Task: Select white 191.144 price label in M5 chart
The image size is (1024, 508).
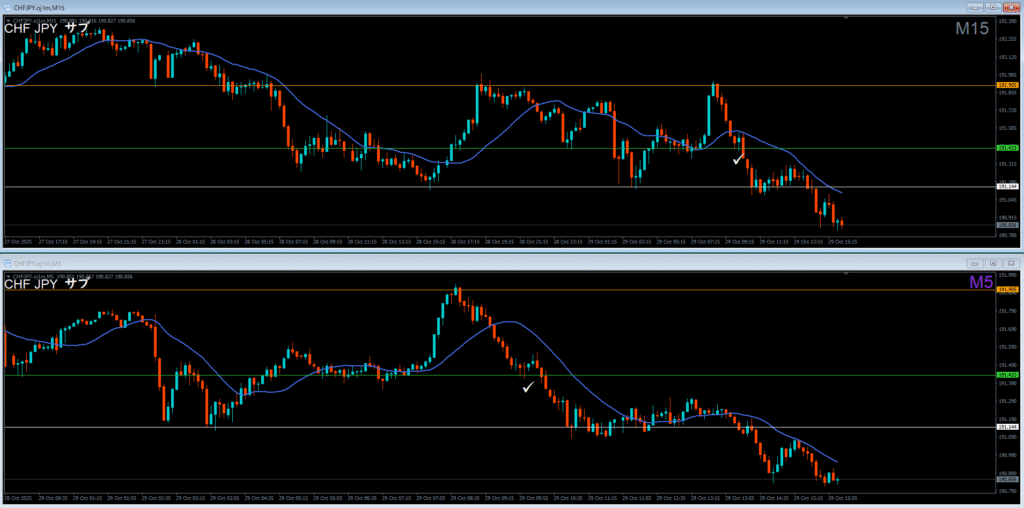Action: 1007,427
